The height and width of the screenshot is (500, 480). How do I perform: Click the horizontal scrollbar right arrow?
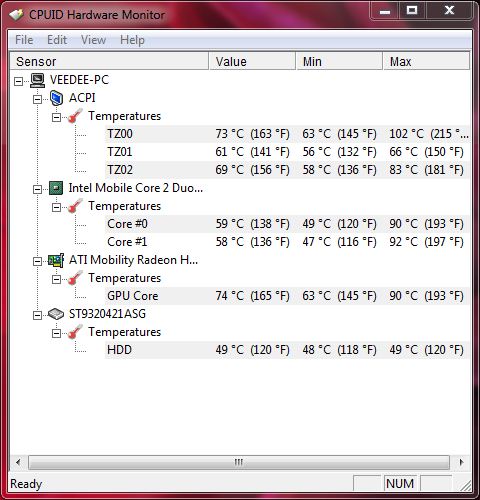(461, 462)
